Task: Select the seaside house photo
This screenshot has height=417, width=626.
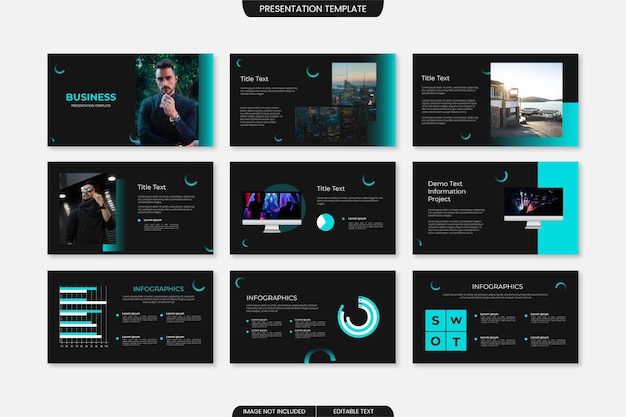Action: click(526, 99)
